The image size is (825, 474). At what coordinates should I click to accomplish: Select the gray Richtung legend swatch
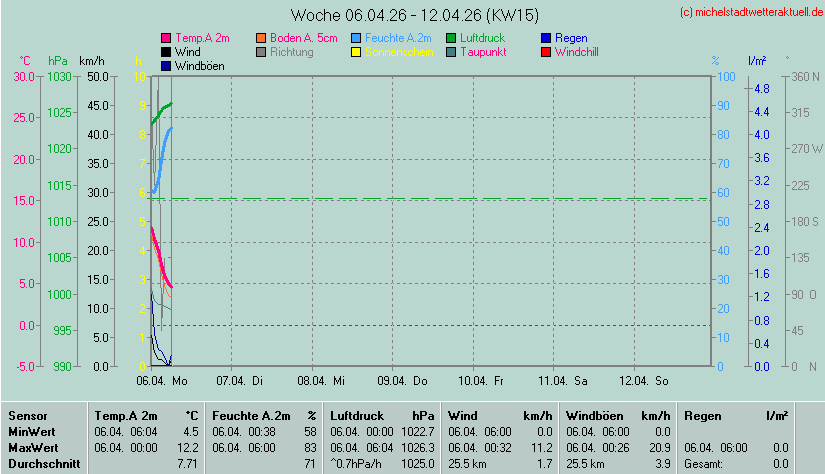262,51
